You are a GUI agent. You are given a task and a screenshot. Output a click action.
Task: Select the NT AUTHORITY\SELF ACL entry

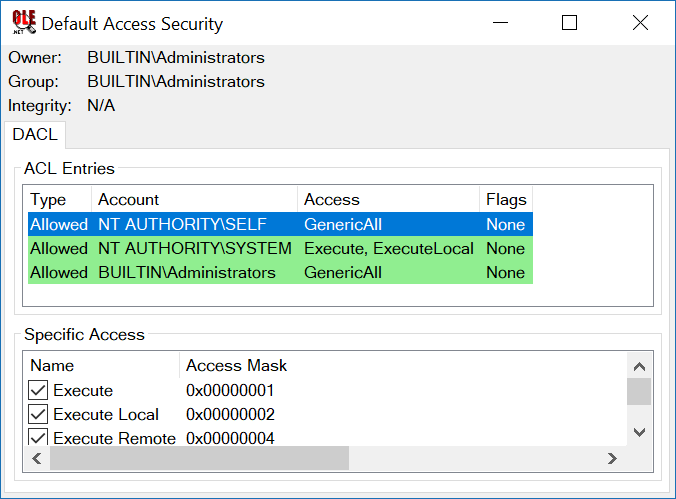[x=194, y=224]
